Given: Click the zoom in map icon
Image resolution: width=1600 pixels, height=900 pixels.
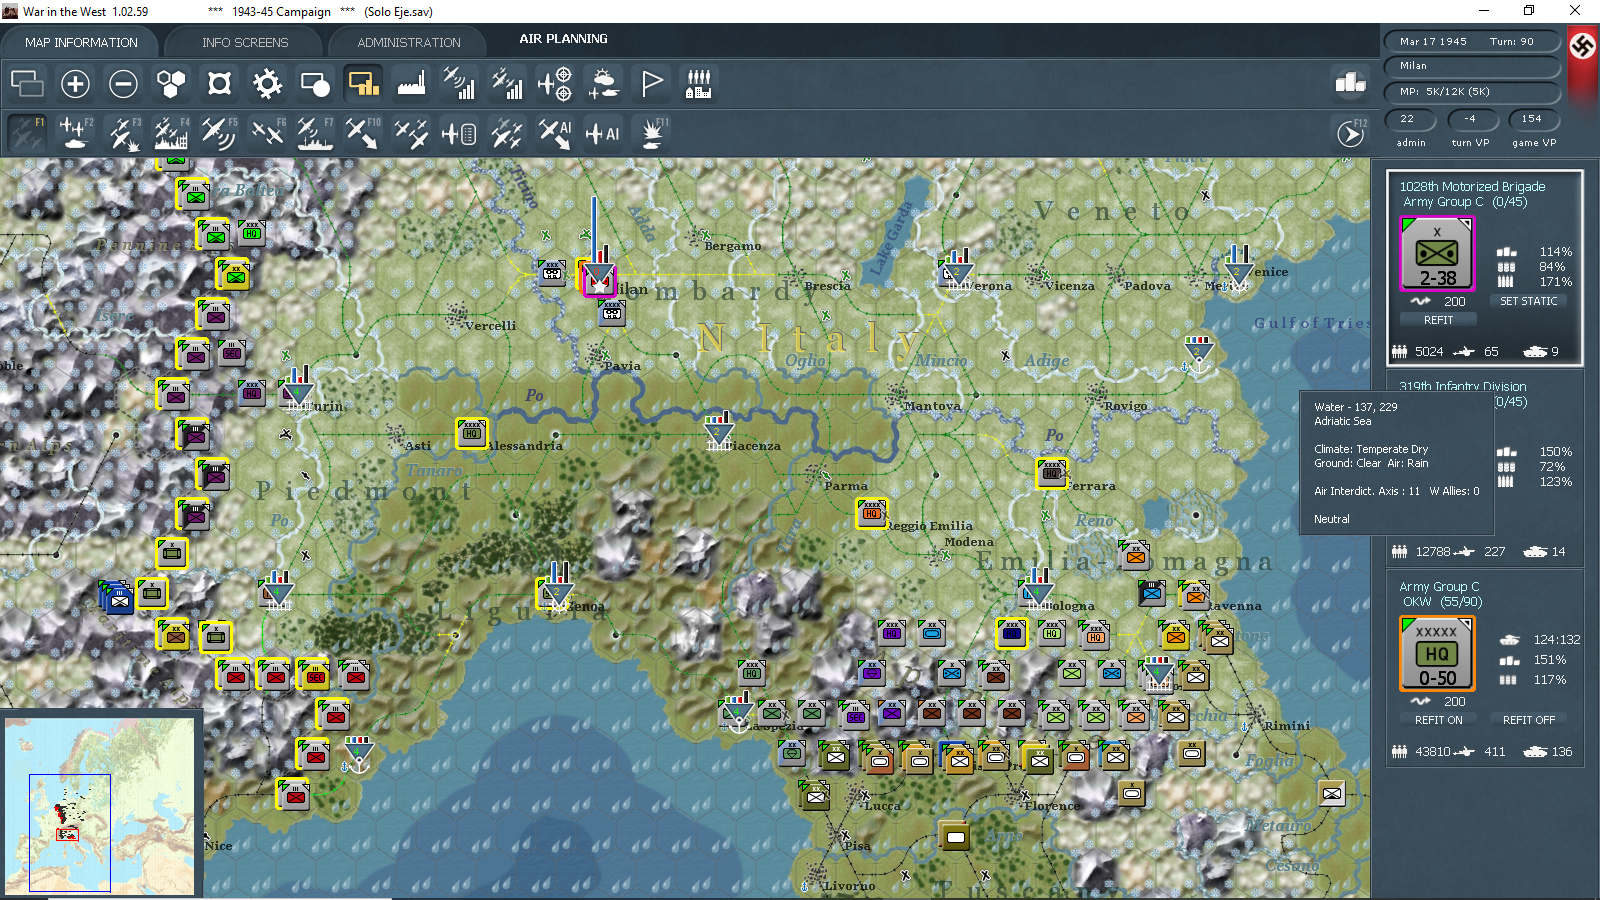Looking at the screenshot, I should [75, 84].
